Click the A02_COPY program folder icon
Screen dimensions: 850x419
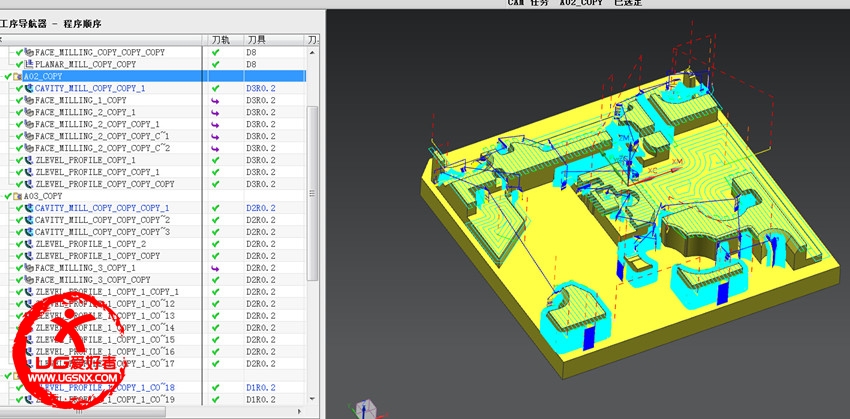pos(18,76)
